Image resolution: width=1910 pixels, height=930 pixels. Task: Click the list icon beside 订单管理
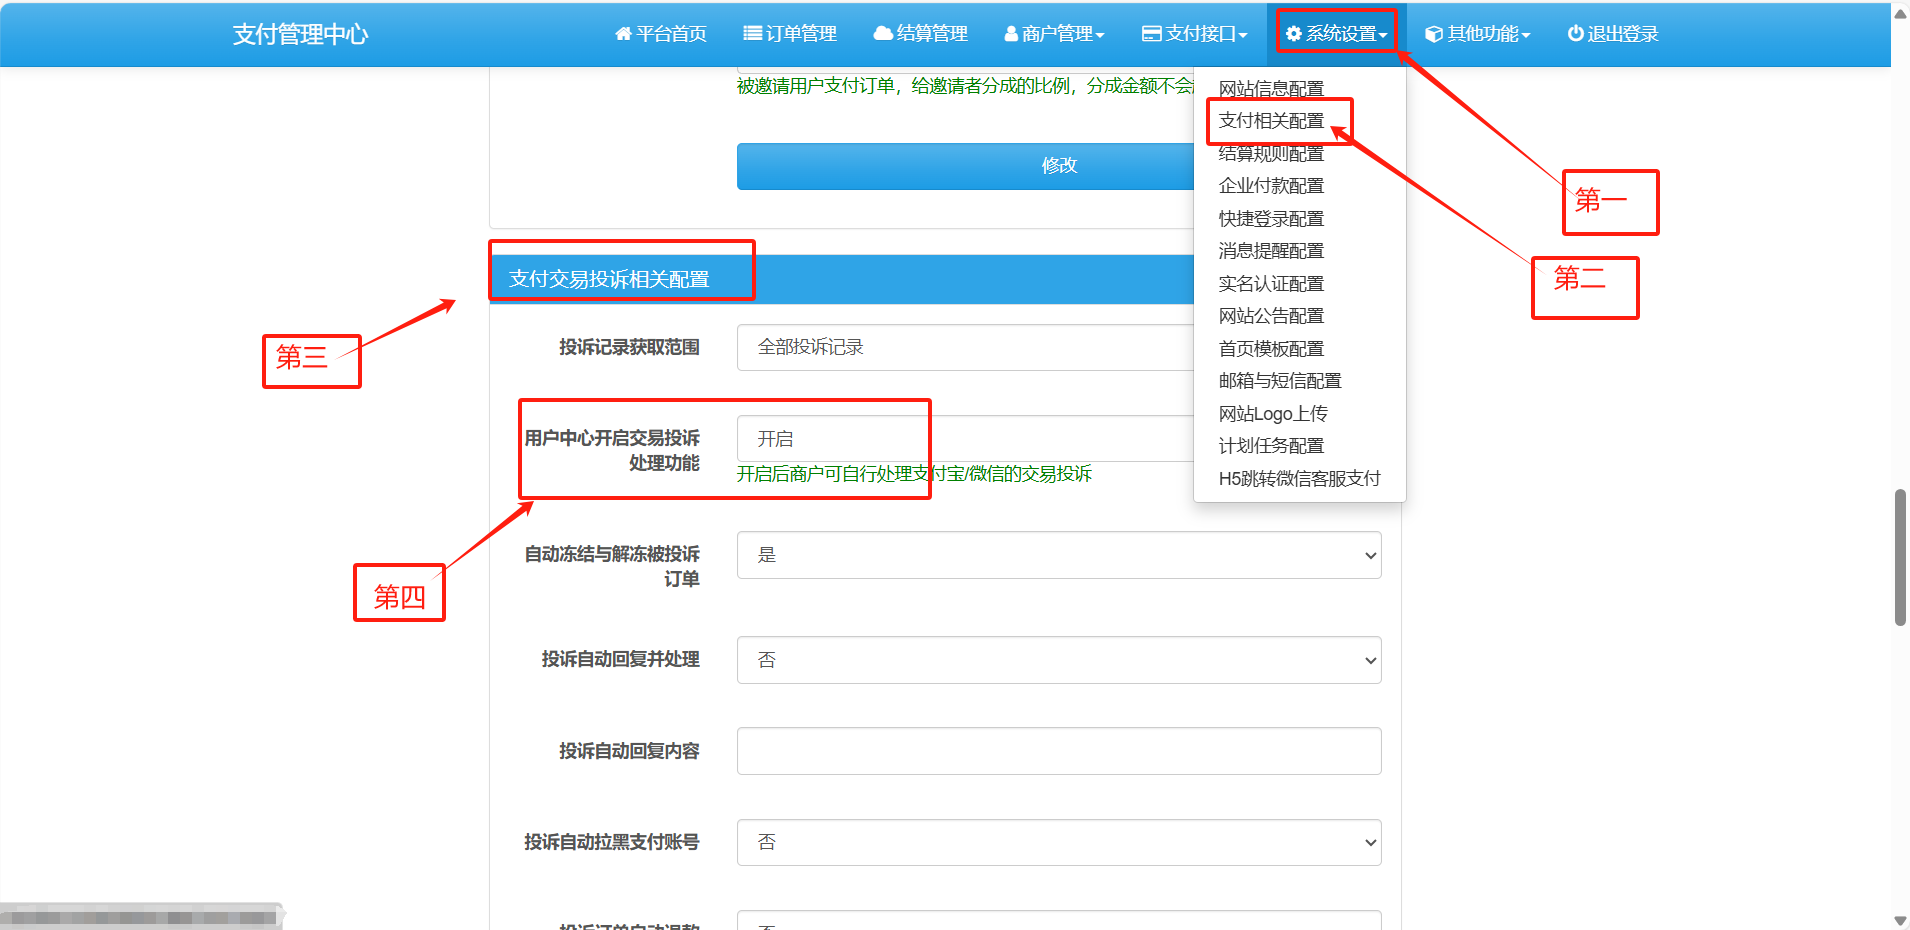click(x=752, y=34)
